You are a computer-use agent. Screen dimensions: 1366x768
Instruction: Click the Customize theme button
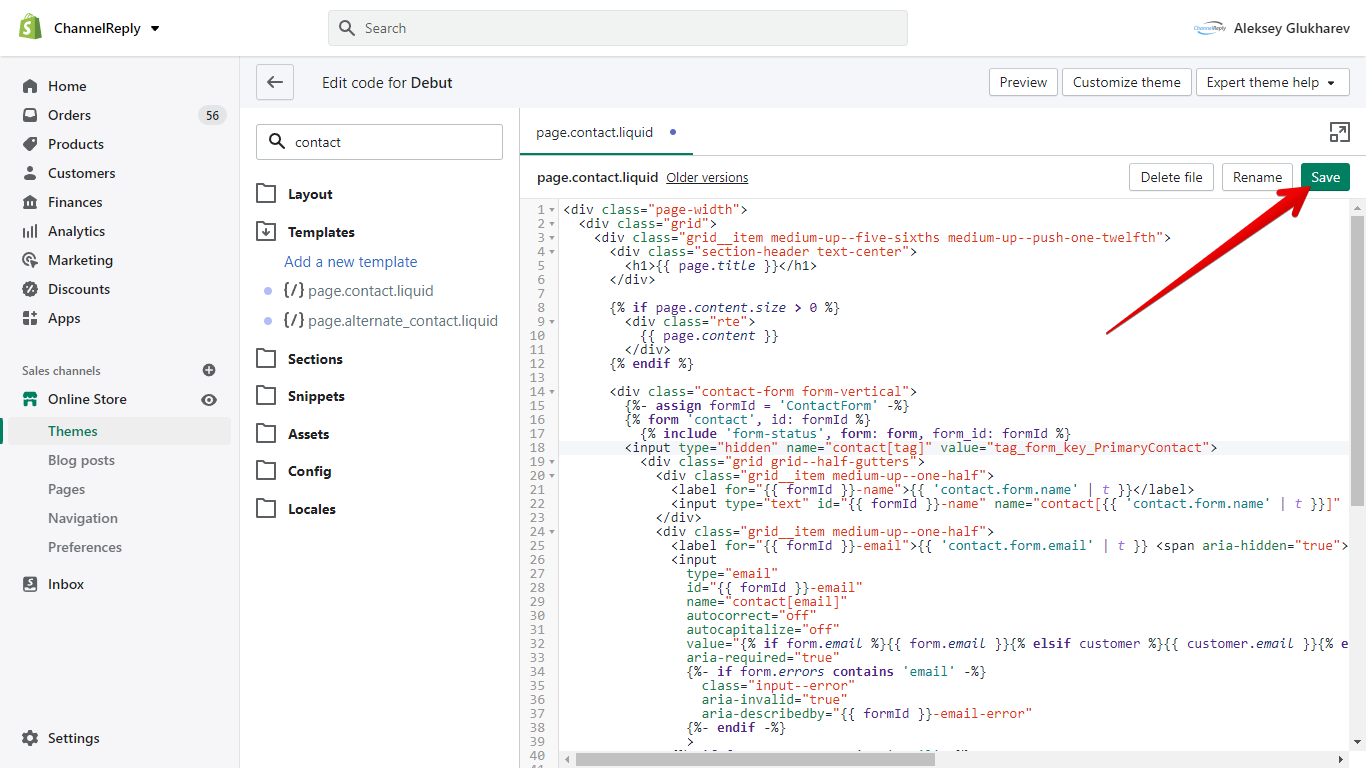(1127, 82)
